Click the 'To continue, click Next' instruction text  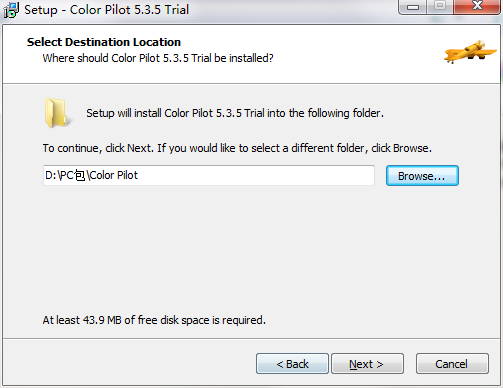237,148
